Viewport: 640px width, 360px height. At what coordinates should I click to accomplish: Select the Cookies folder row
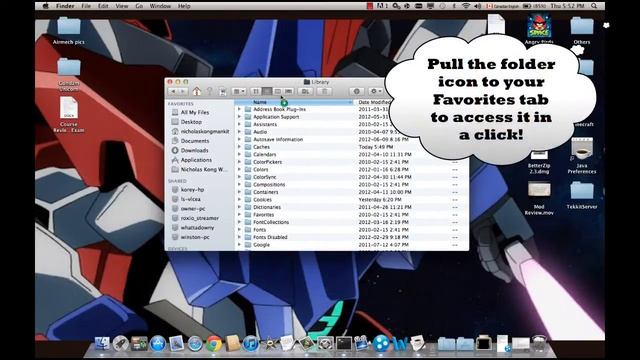[352, 200]
